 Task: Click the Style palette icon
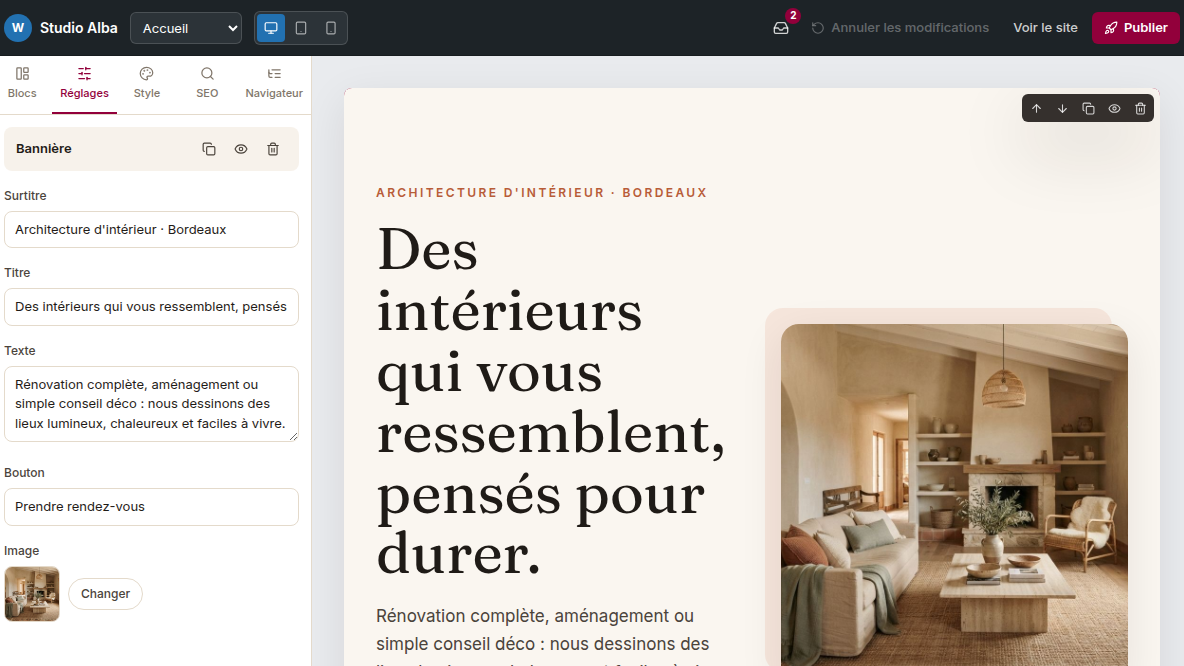(x=146, y=73)
